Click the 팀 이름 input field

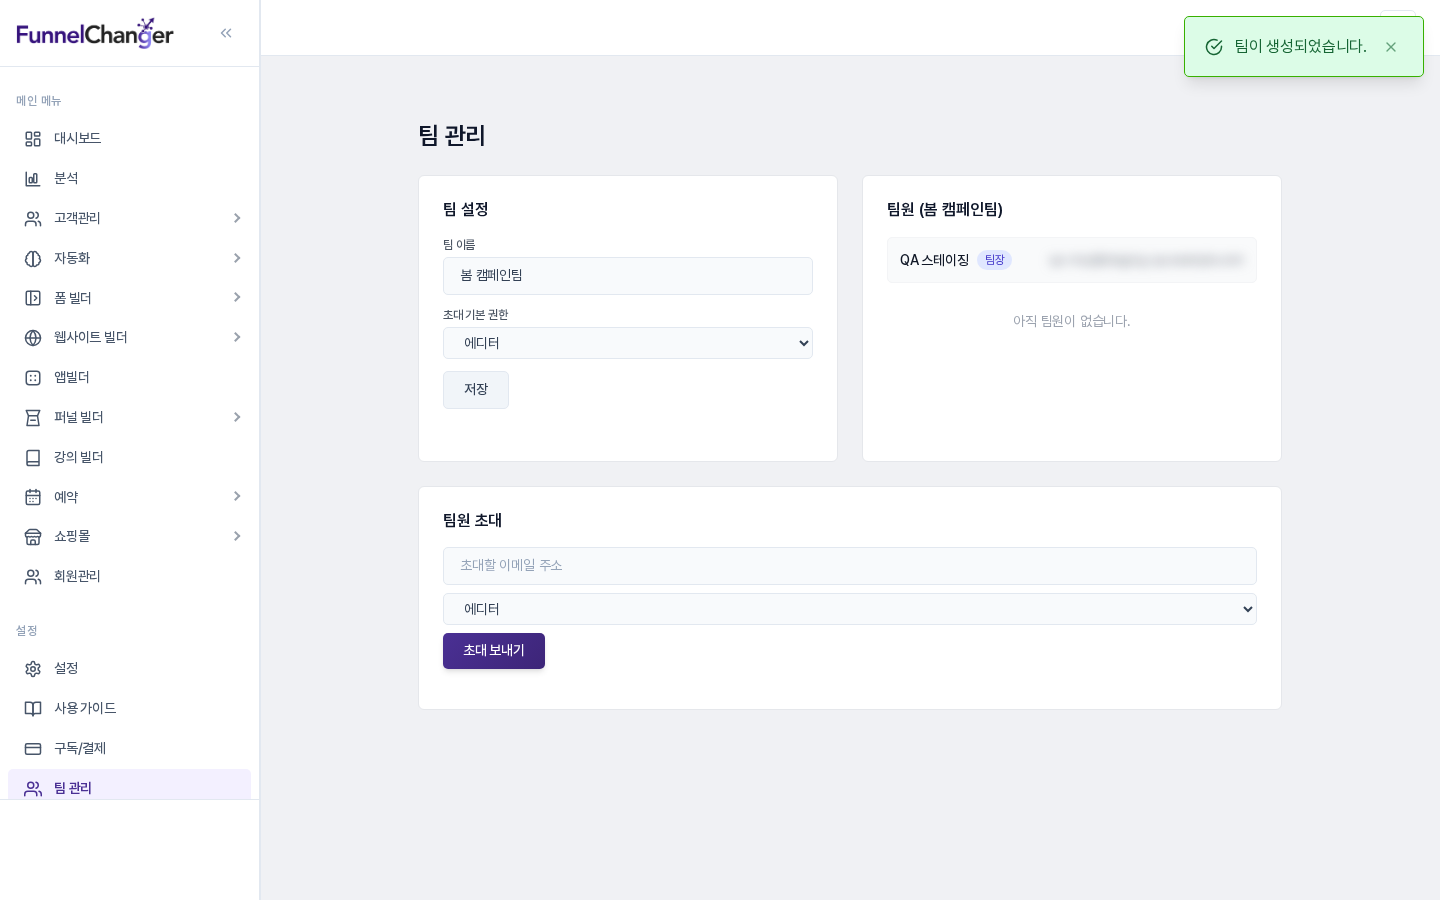click(x=628, y=276)
